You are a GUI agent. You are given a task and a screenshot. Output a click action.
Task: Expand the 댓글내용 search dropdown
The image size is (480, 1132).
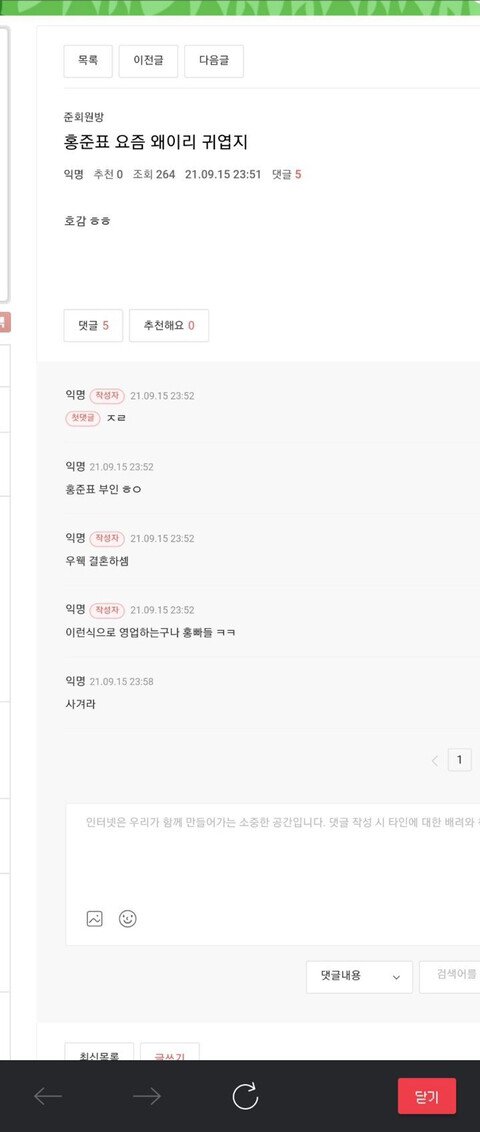(359, 977)
